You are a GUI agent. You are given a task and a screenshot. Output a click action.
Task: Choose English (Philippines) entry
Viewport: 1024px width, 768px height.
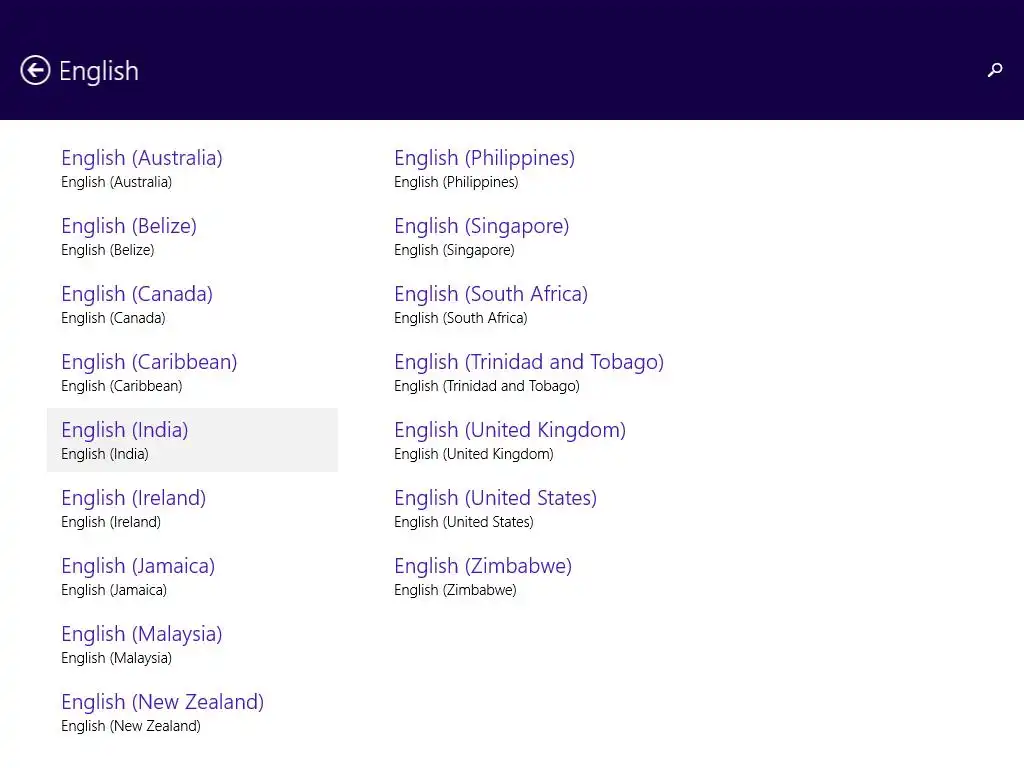coord(484,158)
